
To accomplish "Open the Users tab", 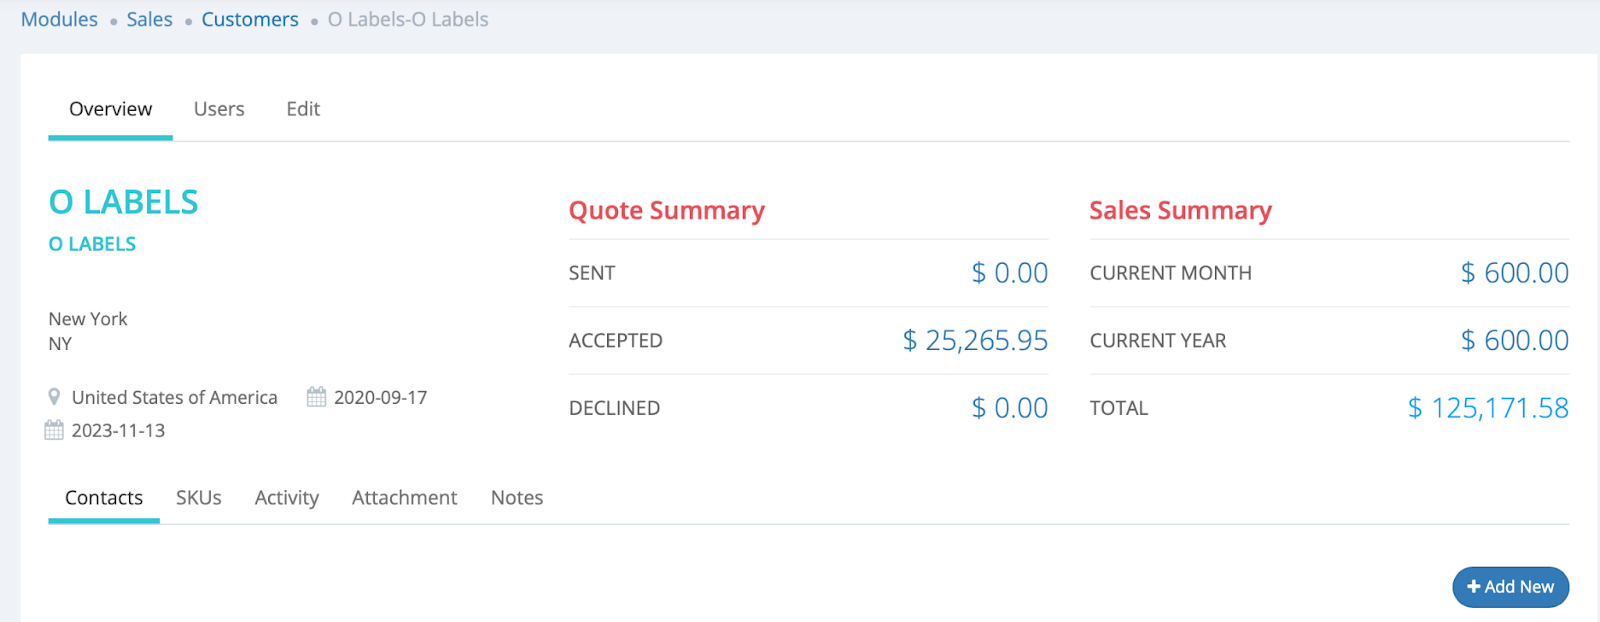I will pyautogui.click(x=219, y=109).
